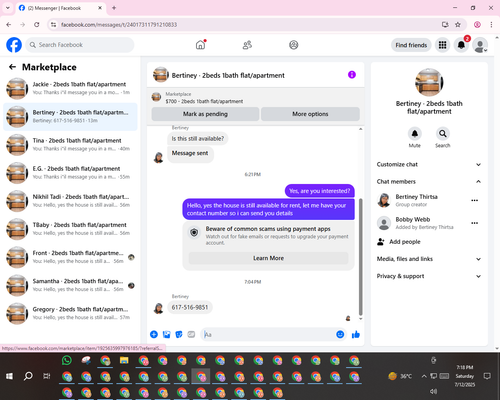Open more actions plus icon in composer
The image size is (500, 400).
pyautogui.click(x=154, y=334)
